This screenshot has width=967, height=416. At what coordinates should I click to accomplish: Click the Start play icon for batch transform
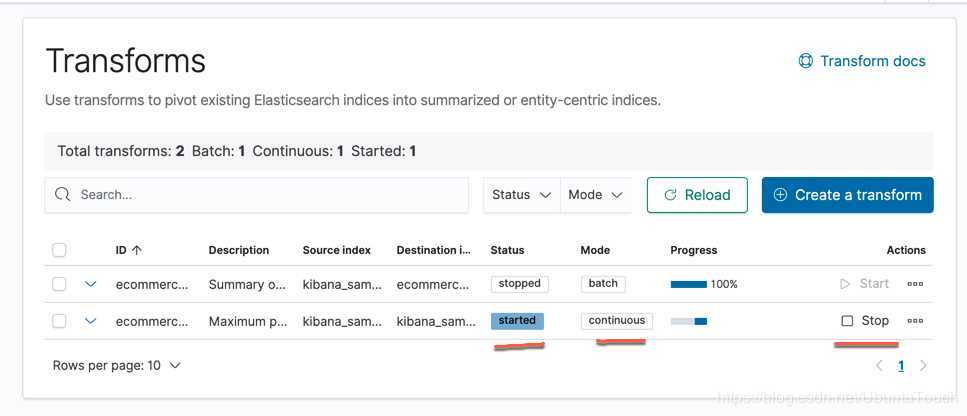point(846,284)
